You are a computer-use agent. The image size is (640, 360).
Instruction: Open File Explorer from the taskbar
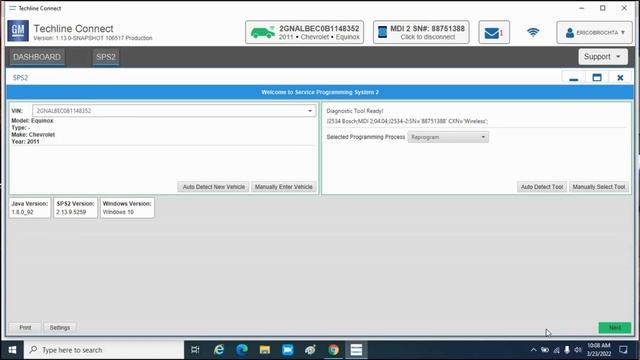point(265,350)
